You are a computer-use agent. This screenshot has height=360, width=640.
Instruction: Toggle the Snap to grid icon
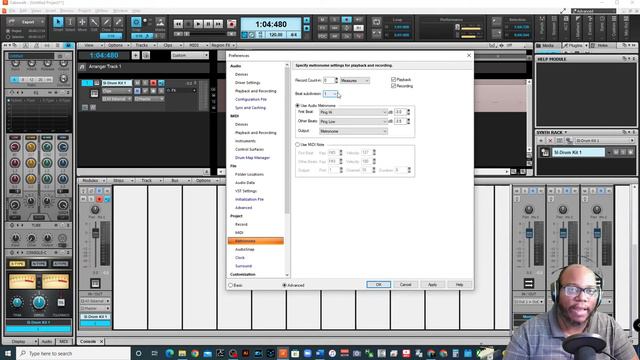(136, 22)
